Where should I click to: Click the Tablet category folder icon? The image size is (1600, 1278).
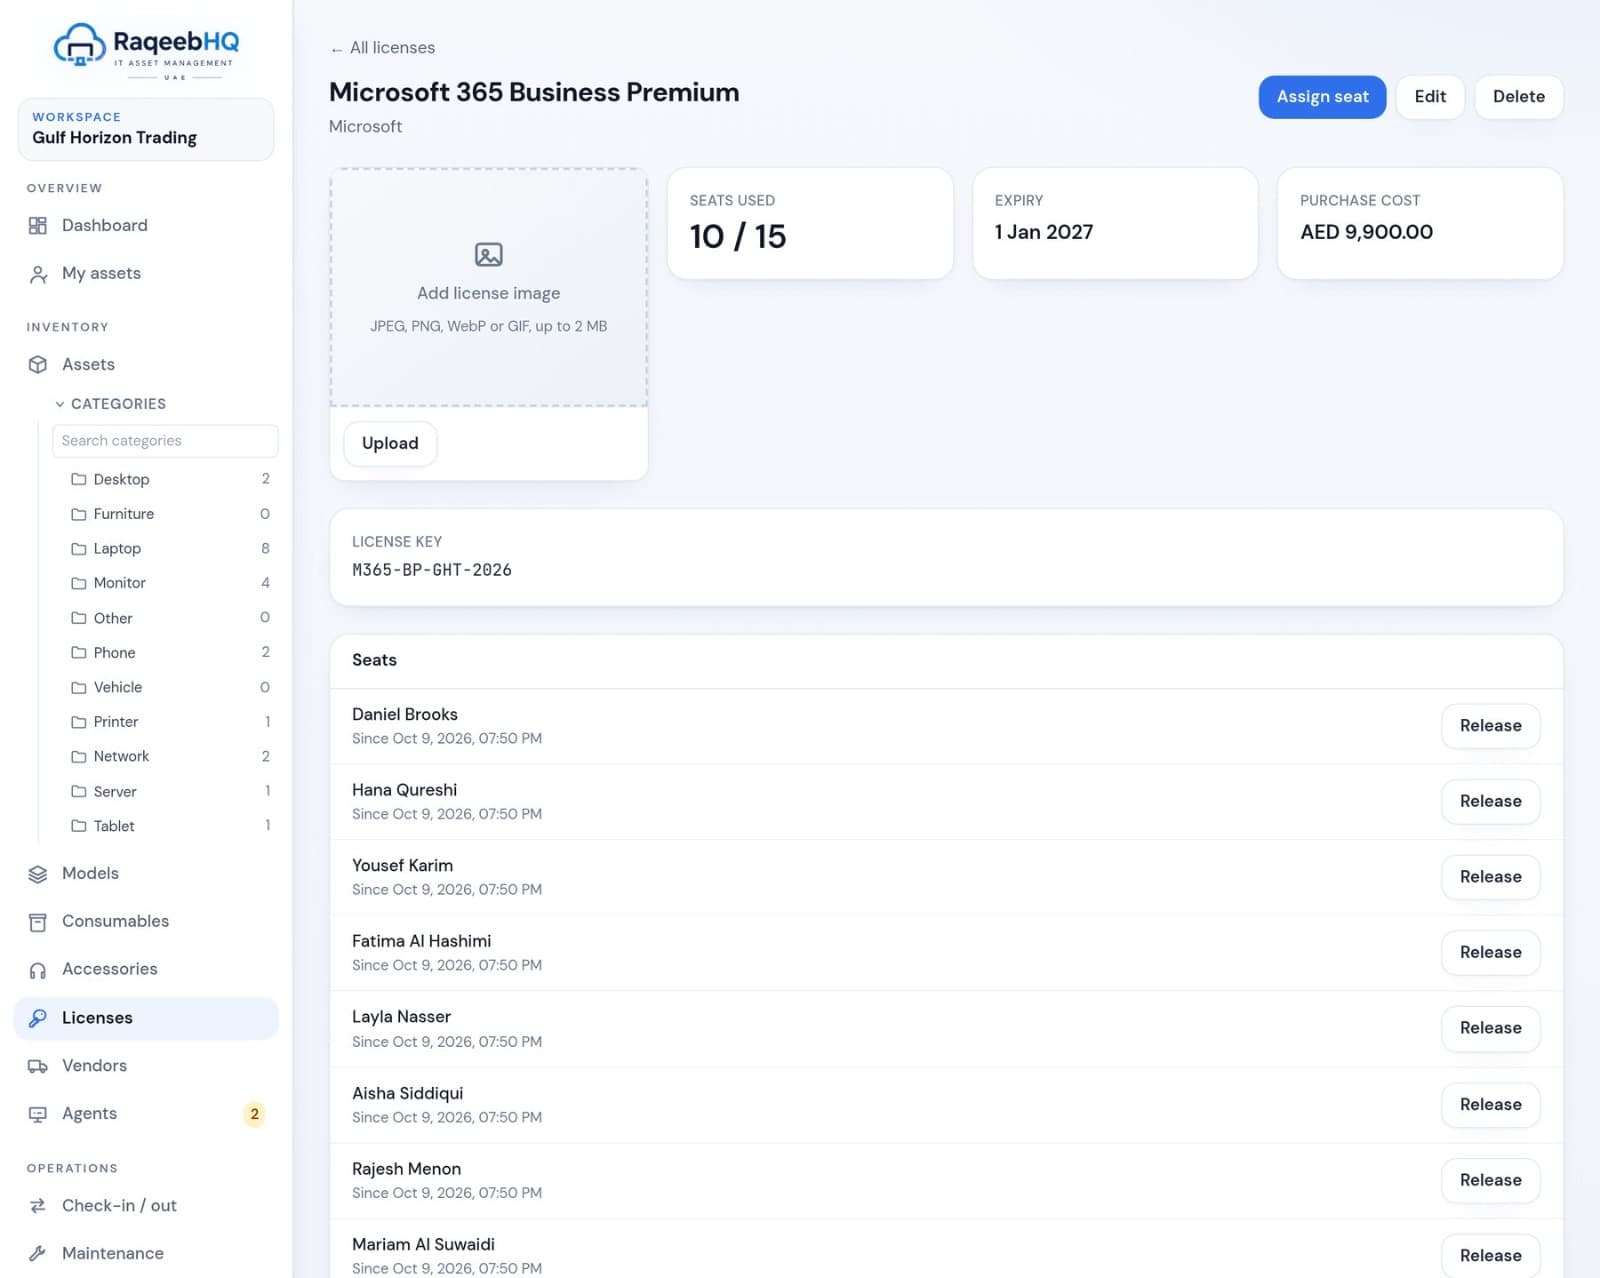pos(78,826)
